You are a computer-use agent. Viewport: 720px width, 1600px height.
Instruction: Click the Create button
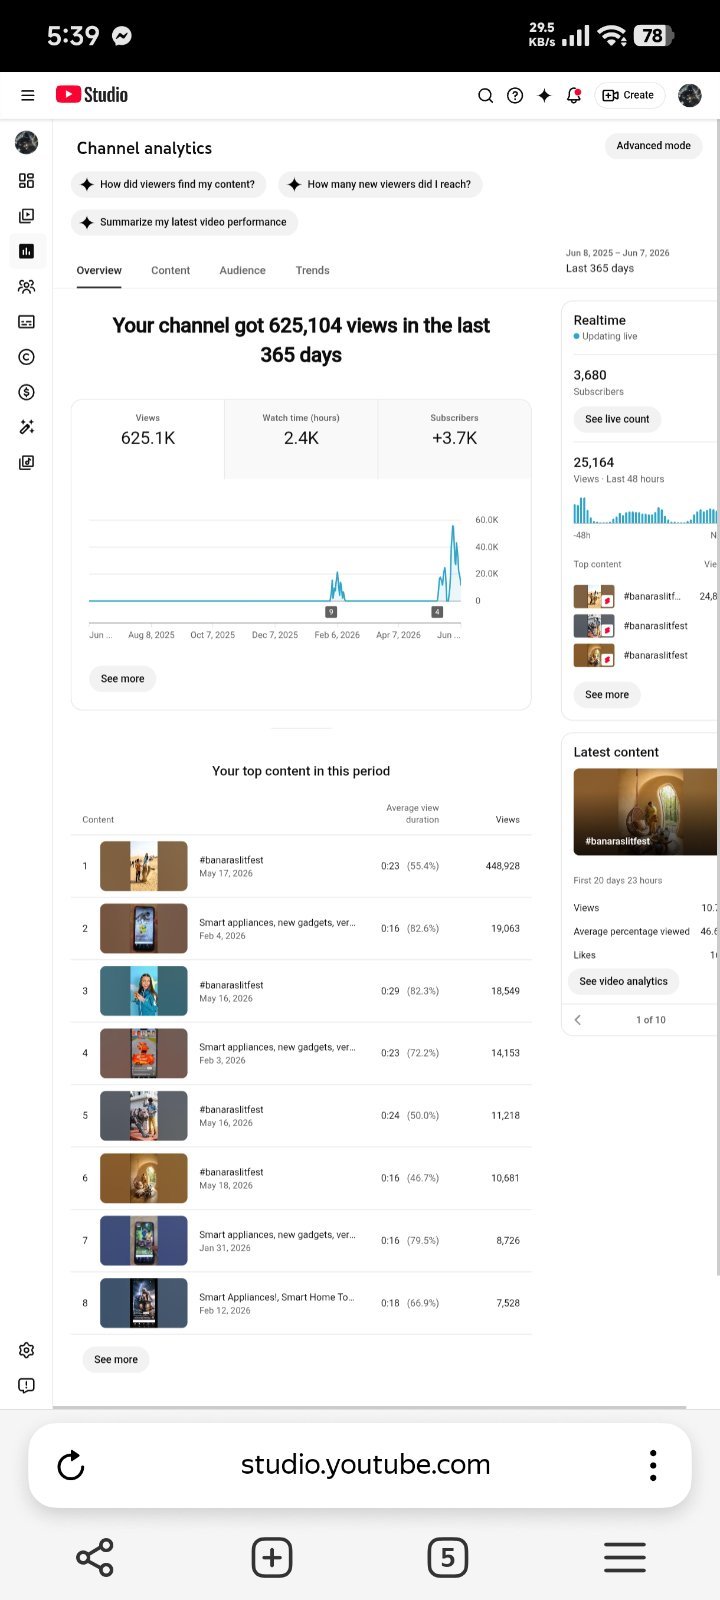pyautogui.click(x=629, y=95)
